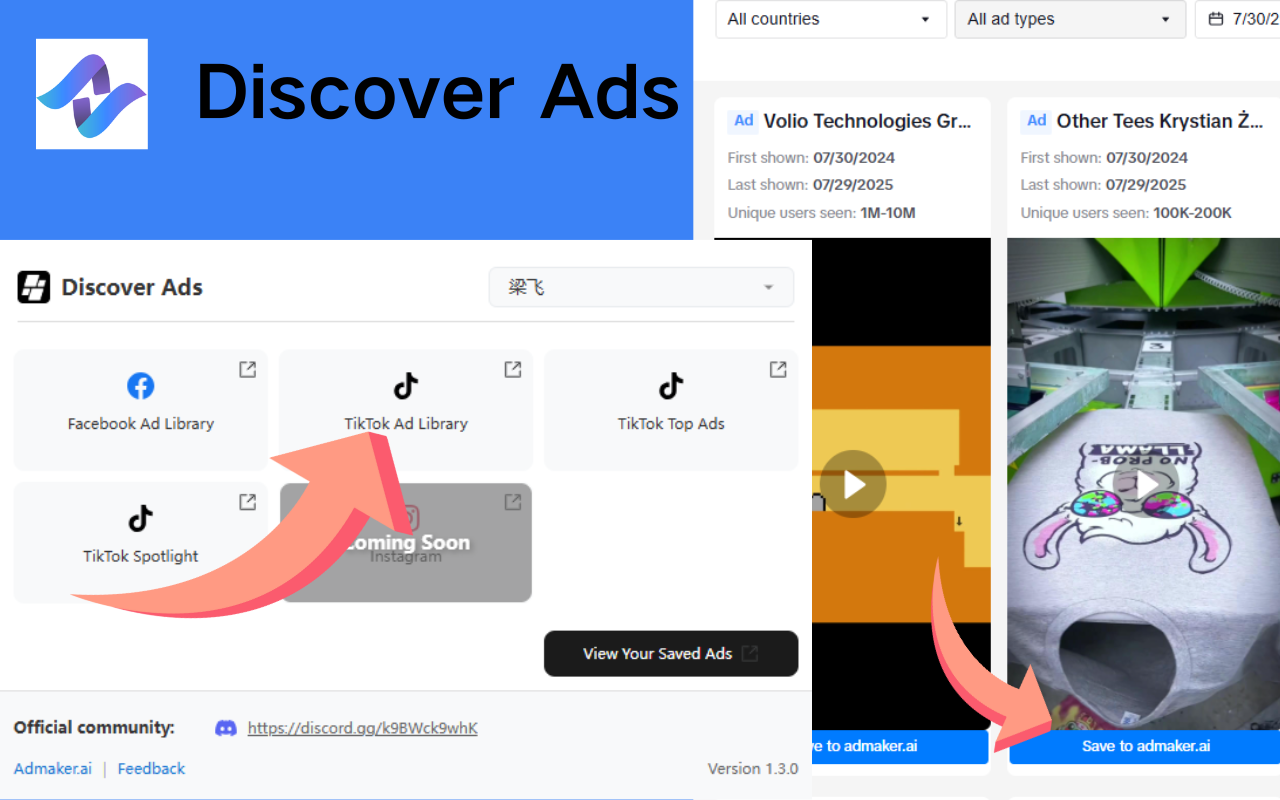Open the account dropdown showing 梁飞
This screenshot has width=1280, height=800.
click(641, 287)
